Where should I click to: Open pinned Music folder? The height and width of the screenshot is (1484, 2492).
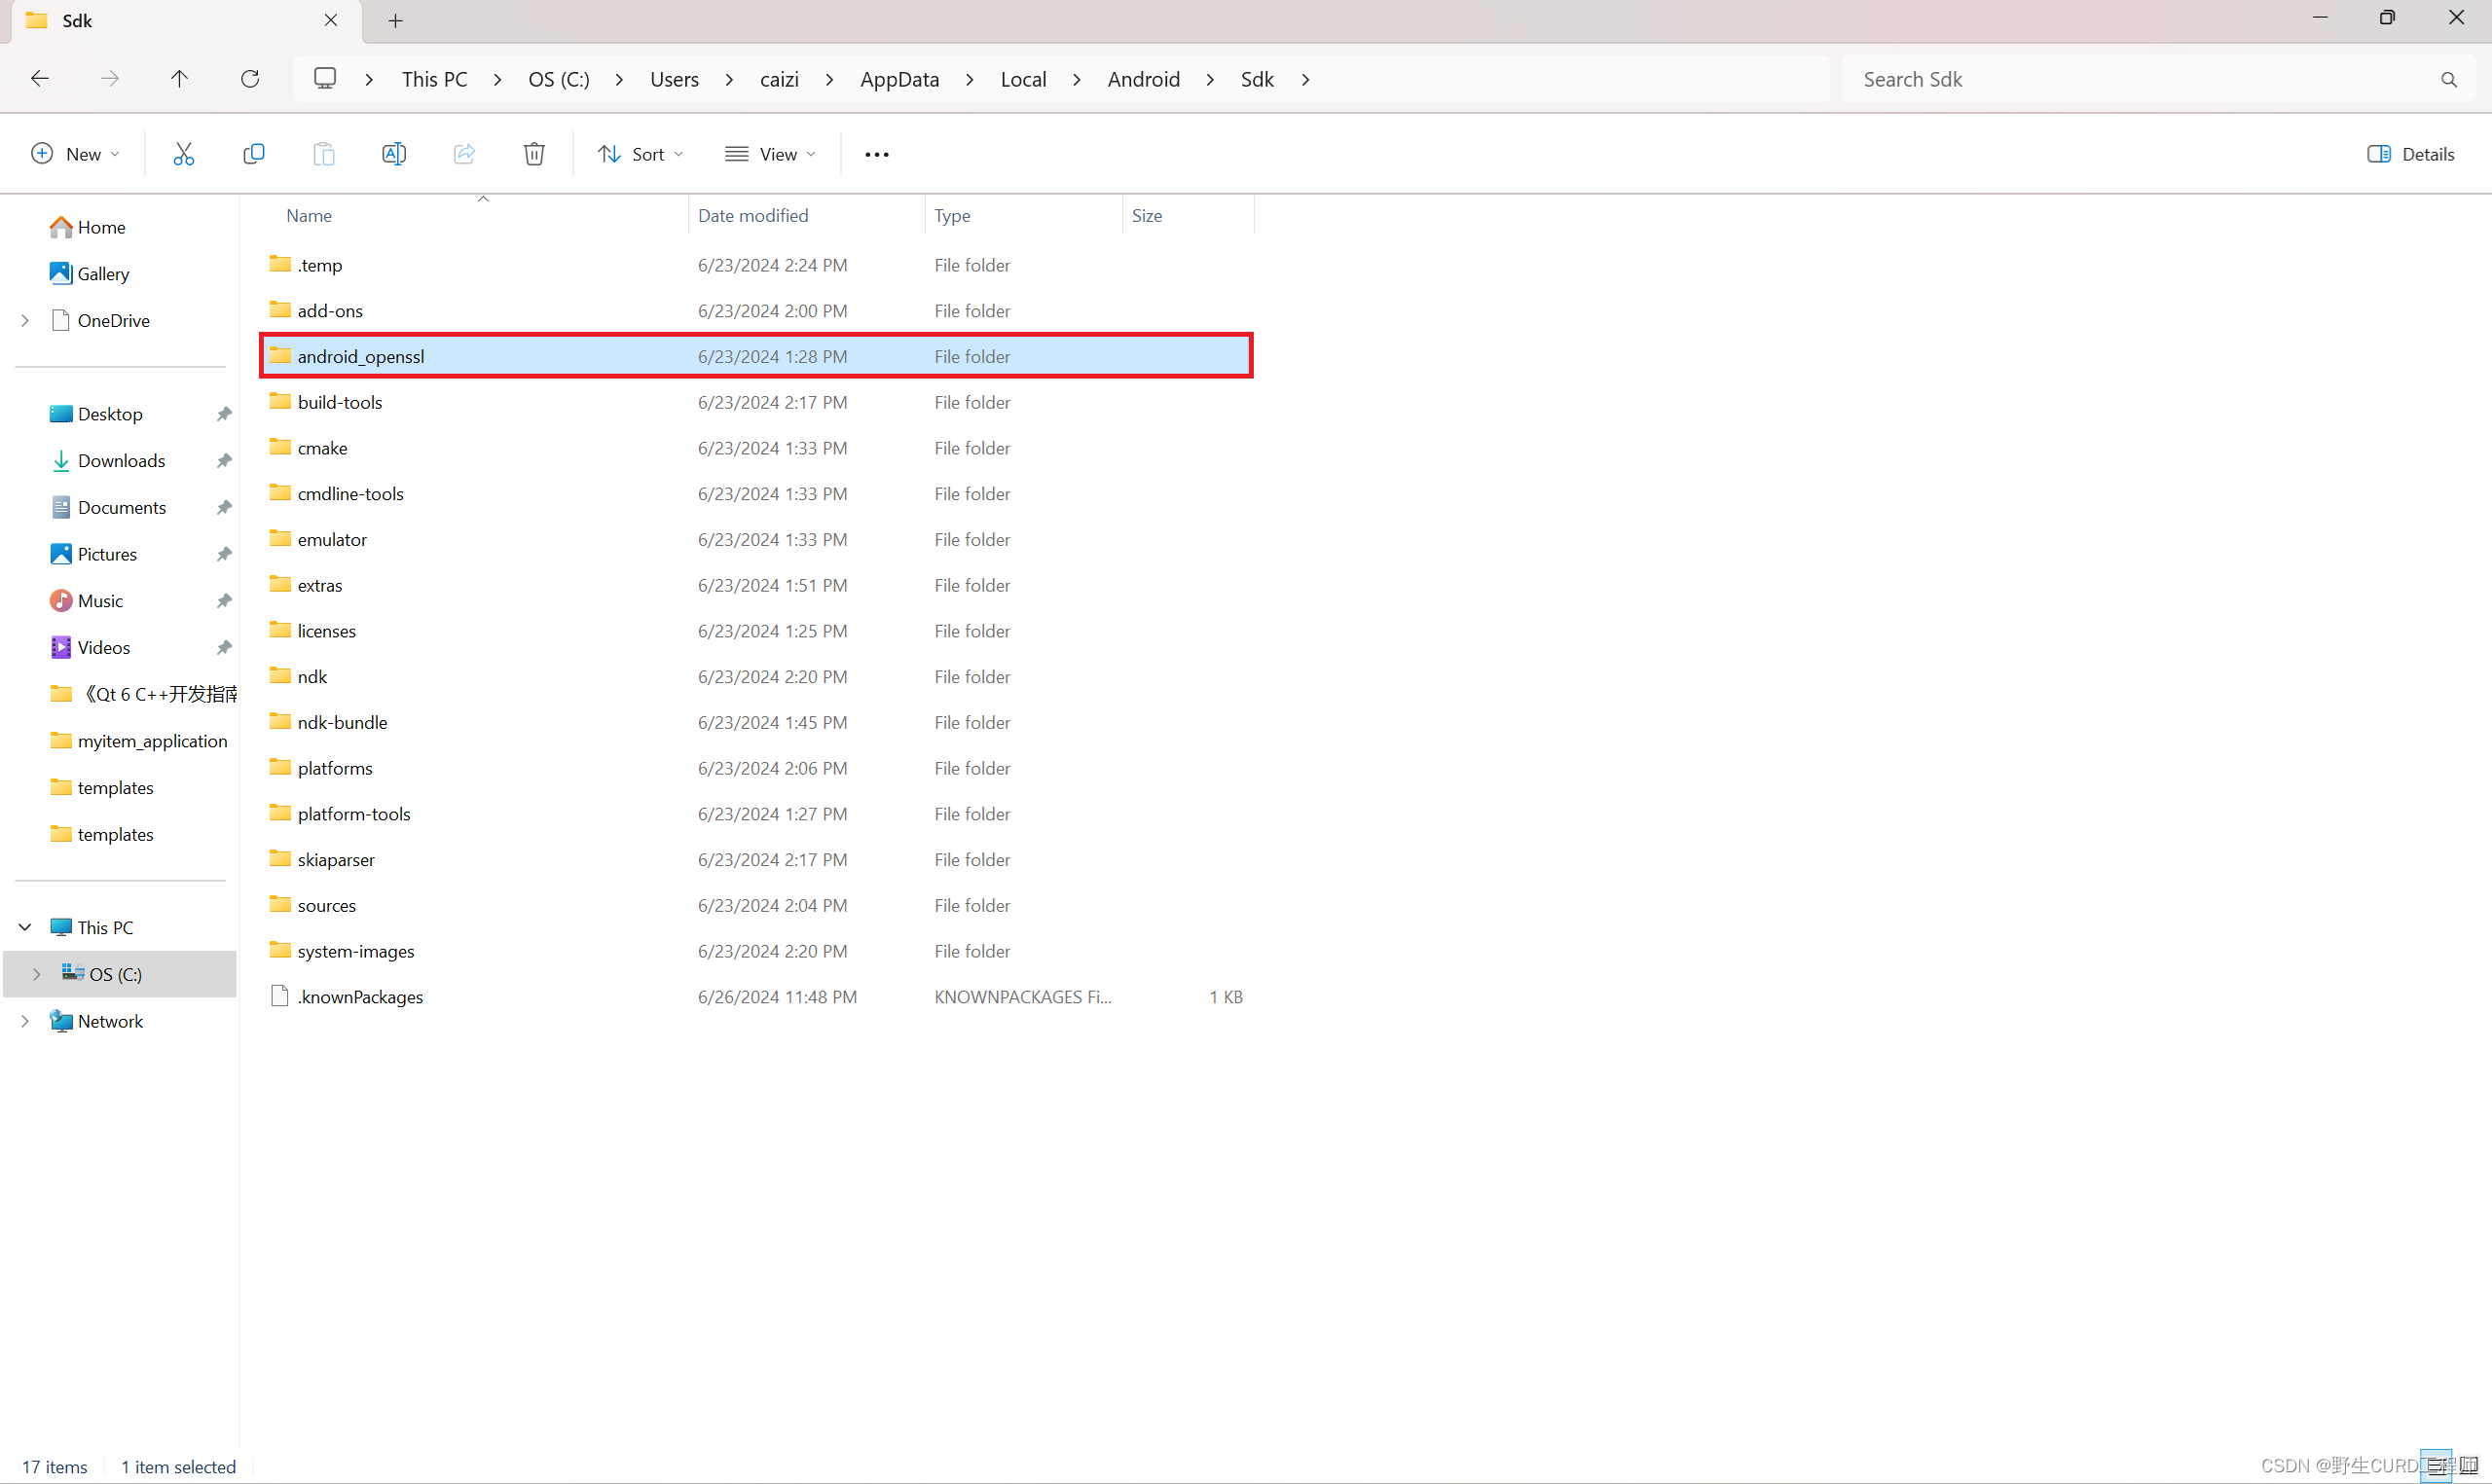tap(87, 601)
